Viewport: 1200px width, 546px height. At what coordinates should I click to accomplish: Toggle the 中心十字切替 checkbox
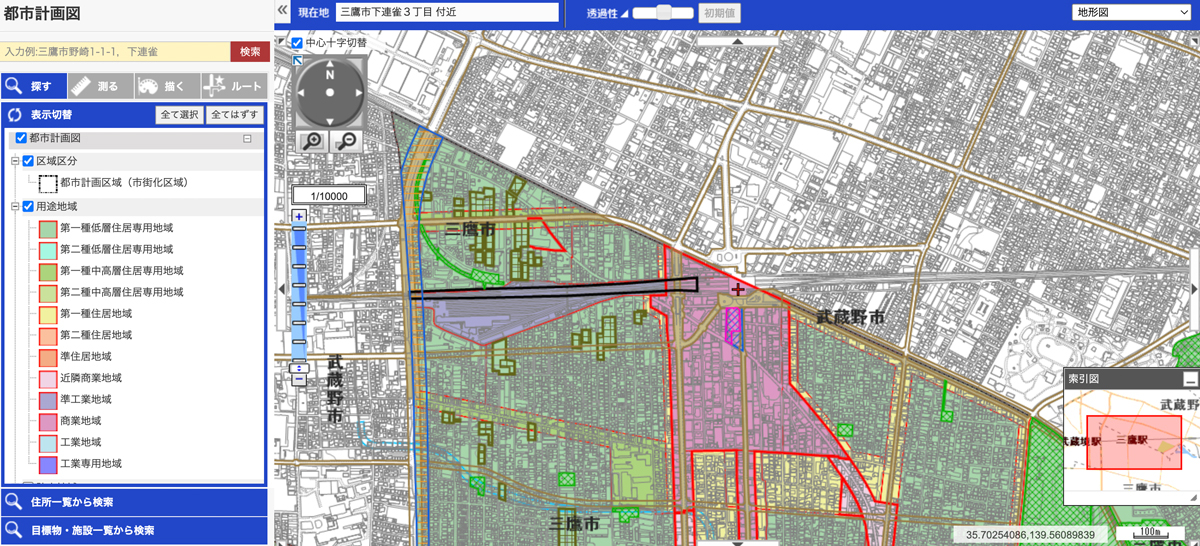click(x=297, y=44)
